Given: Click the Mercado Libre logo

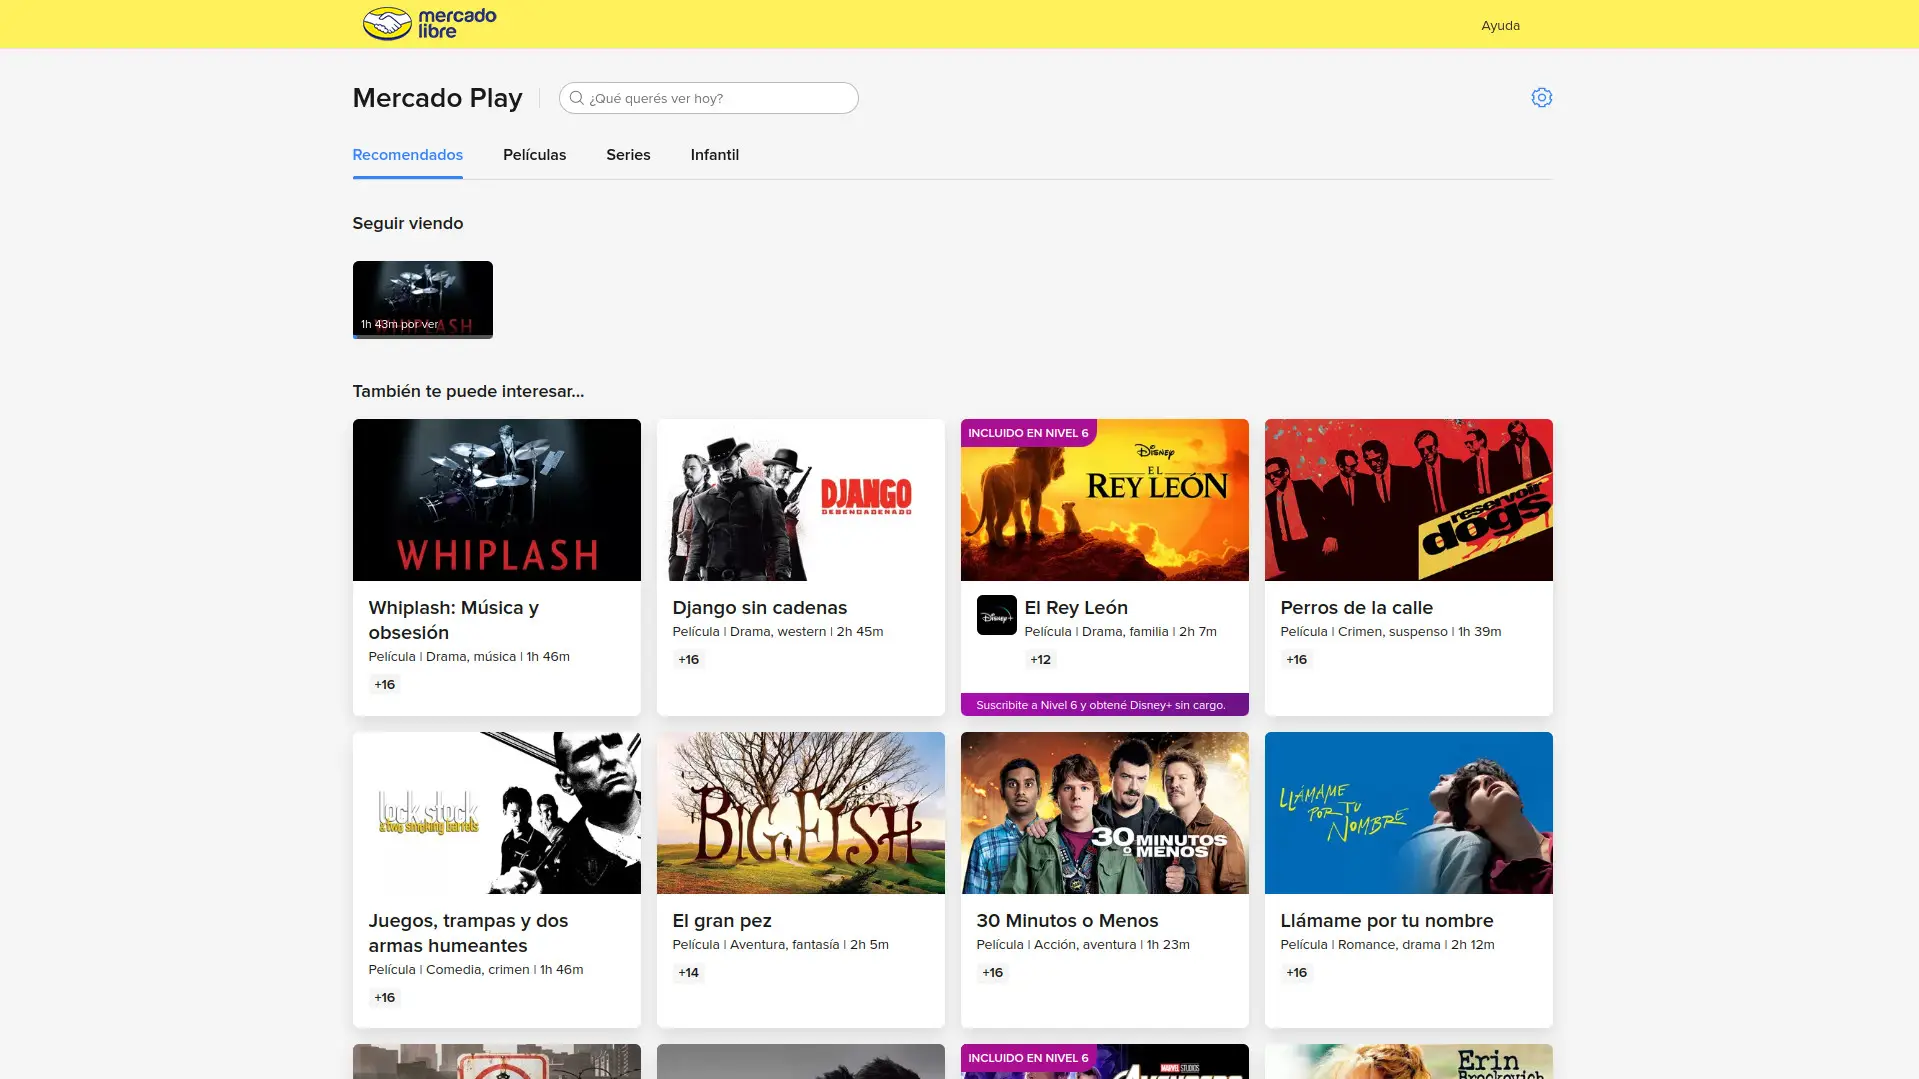Looking at the screenshot, I should pos(429,24).
